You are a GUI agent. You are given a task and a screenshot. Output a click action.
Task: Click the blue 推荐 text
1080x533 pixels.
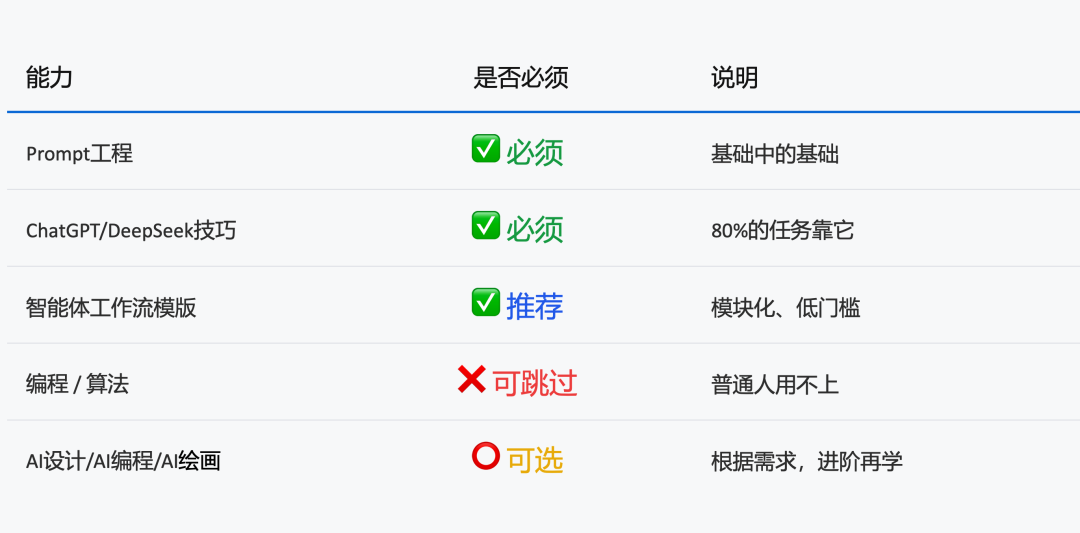(x=534, y=306)
